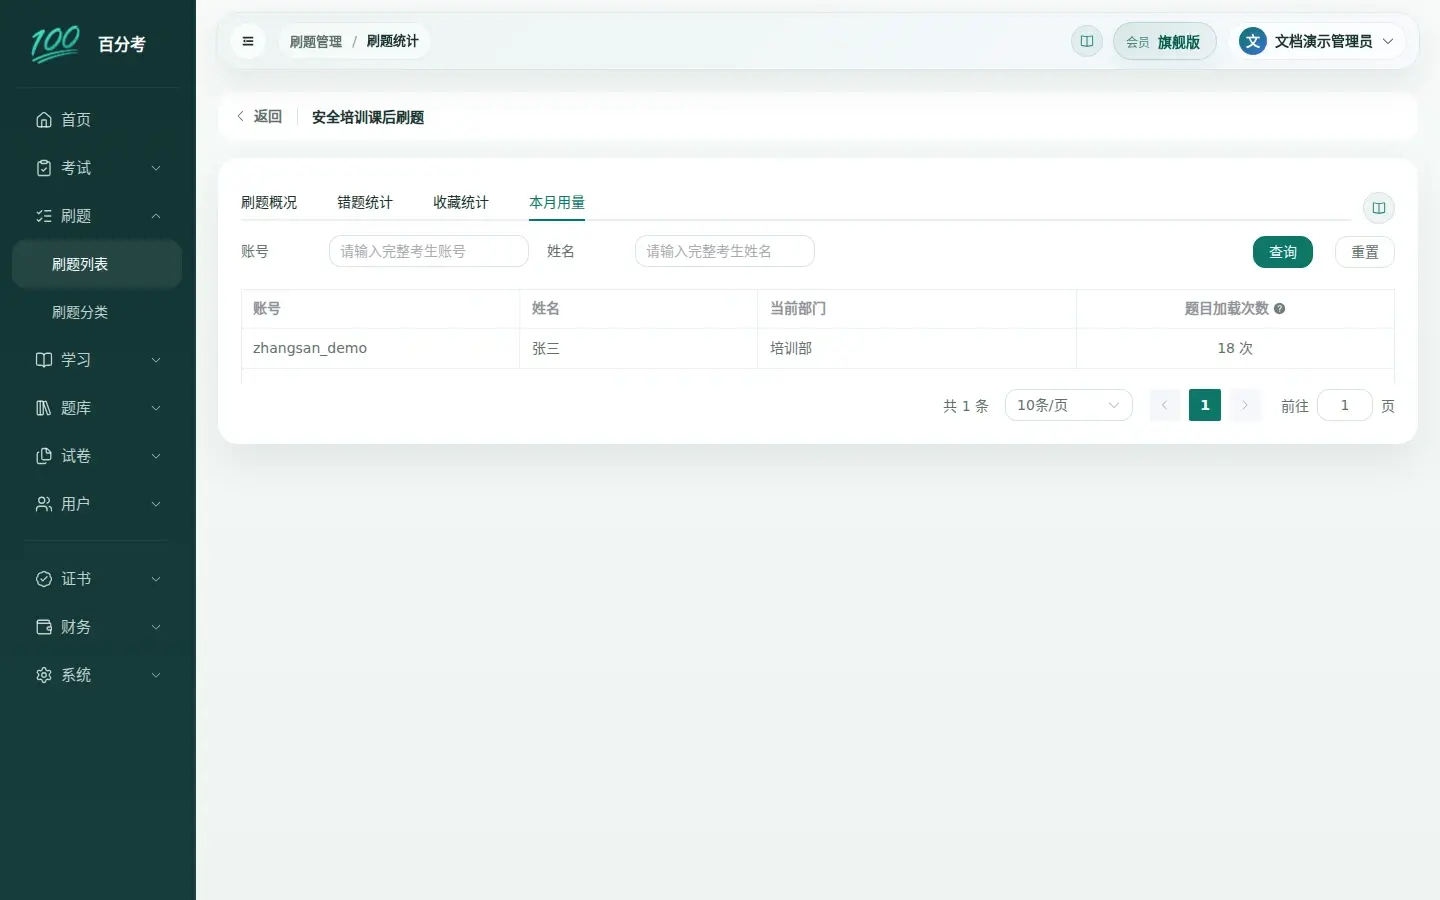Go back with the 返回 link
The image size is (1440, 900).
(260, 117)
